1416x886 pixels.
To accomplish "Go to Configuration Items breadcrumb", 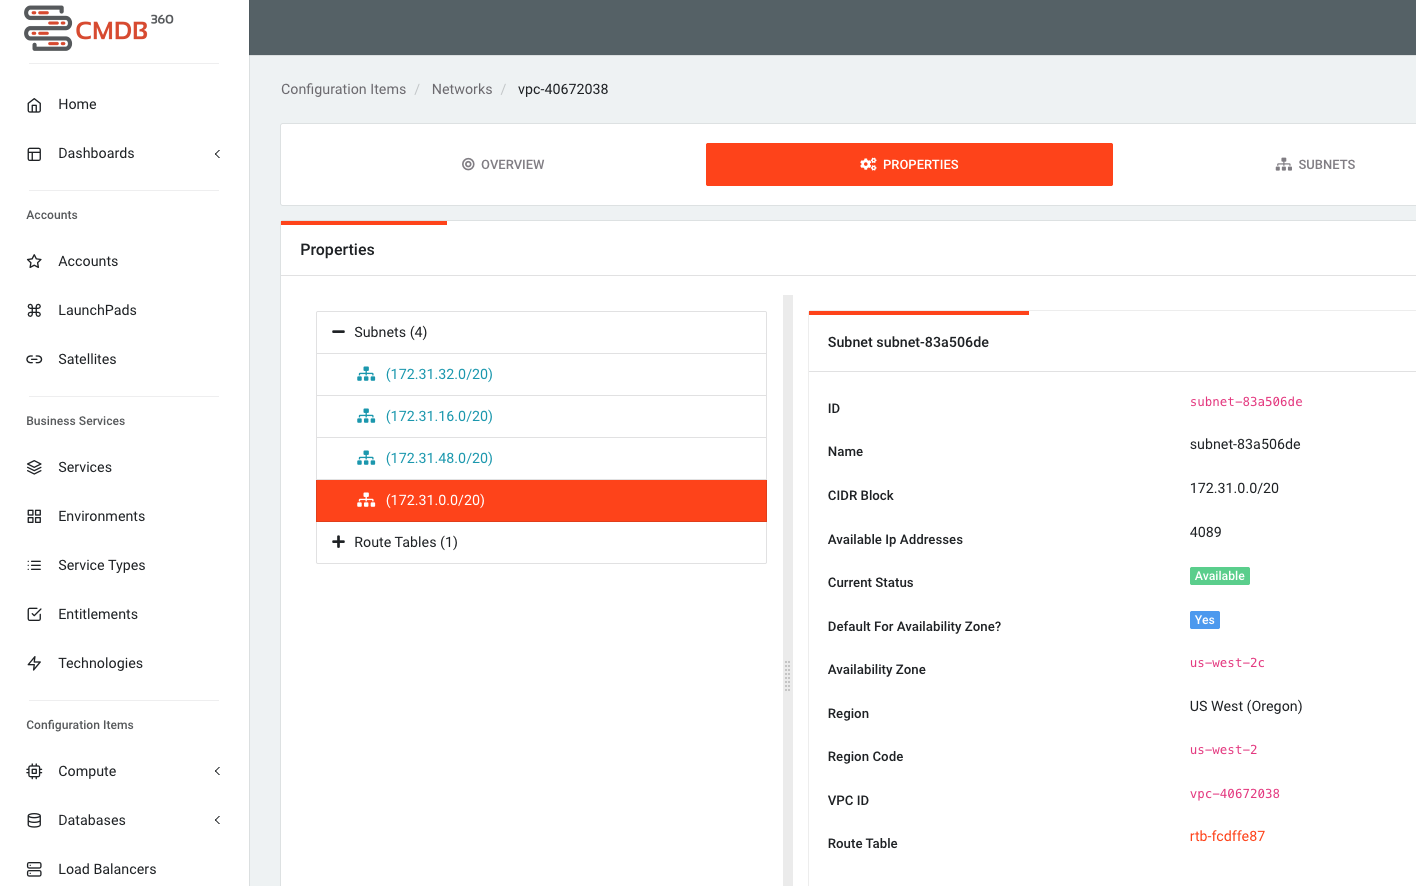I will [343, 90].
